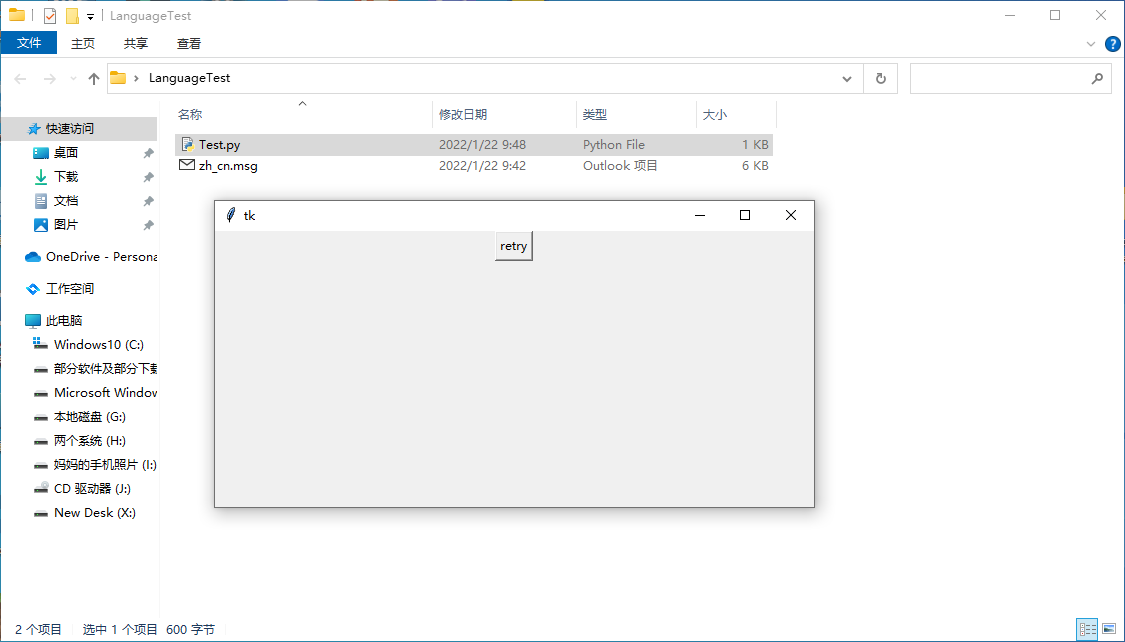This screenshot has height=642, width=1125.
Task: Minimize the tk window
Action: tap(700, 215)
